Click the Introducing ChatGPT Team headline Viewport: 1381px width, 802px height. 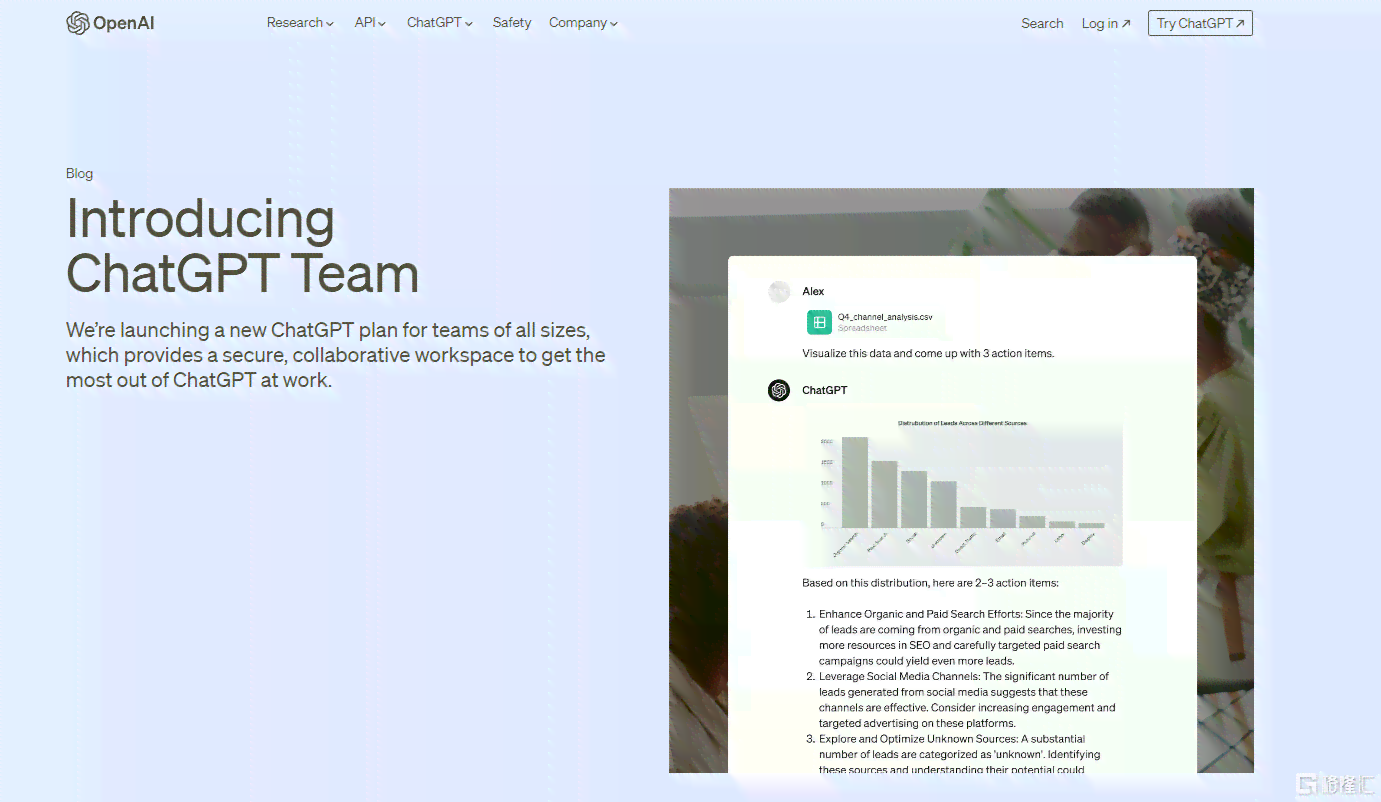point(242,246)
